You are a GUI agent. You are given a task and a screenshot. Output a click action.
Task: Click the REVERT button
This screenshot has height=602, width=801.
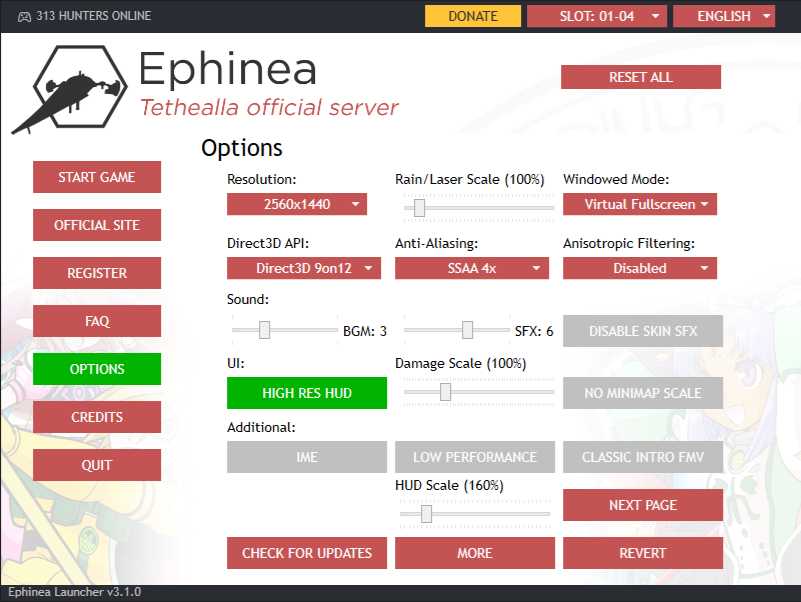643,553
